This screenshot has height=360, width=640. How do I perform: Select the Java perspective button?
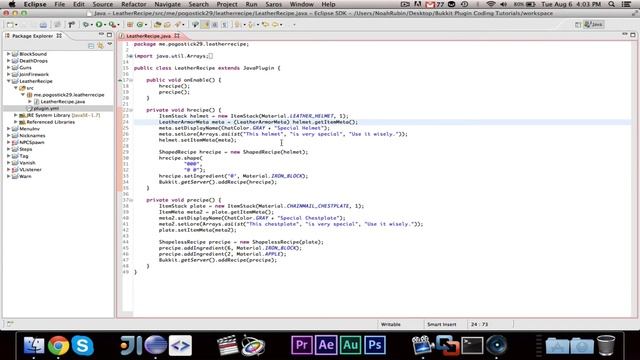point(593,24)
